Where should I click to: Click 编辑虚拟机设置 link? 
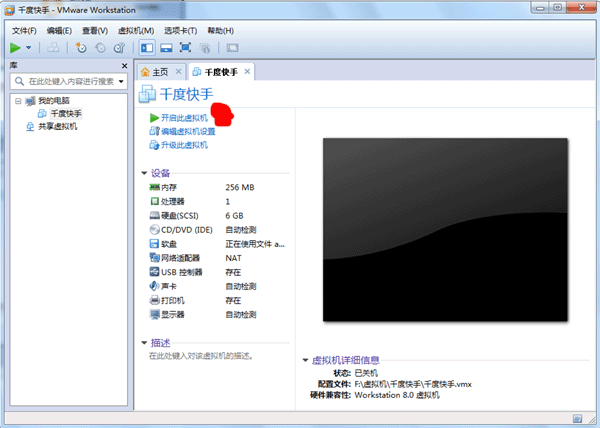187,131
